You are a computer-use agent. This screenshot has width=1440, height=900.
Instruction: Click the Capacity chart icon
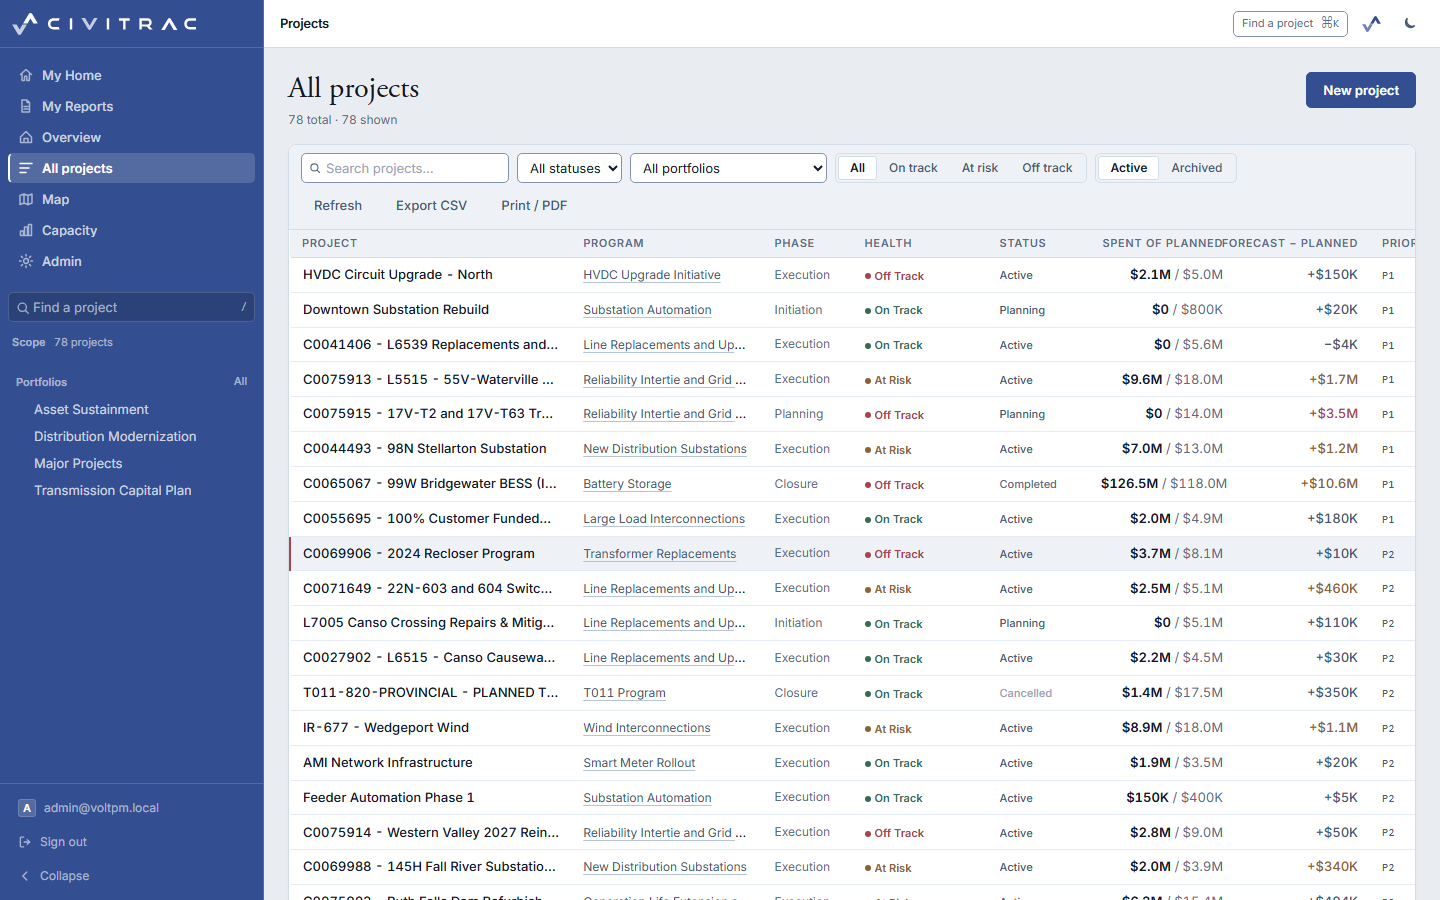(x=26, y=230)
